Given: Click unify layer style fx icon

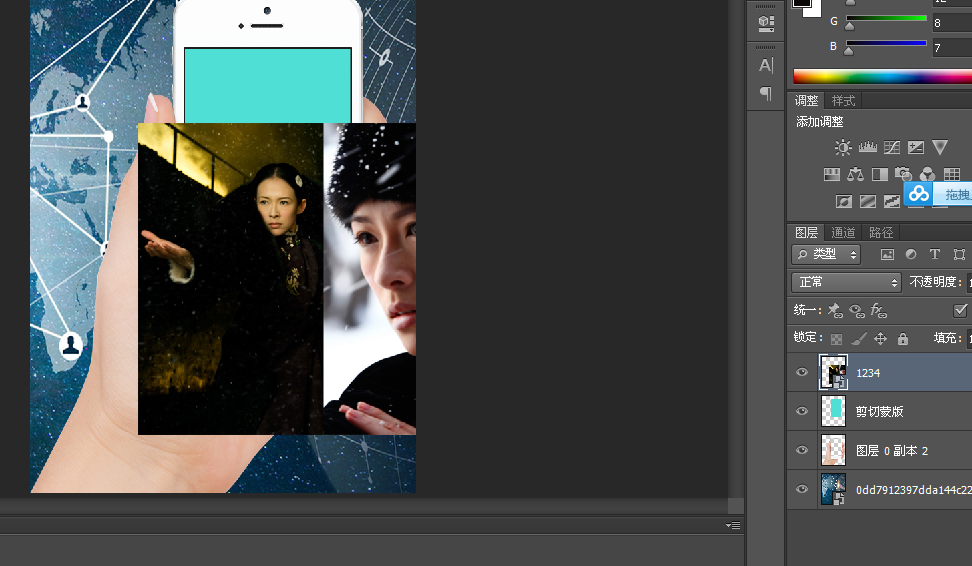Looking at the screenshot, I should coord(878,310).
